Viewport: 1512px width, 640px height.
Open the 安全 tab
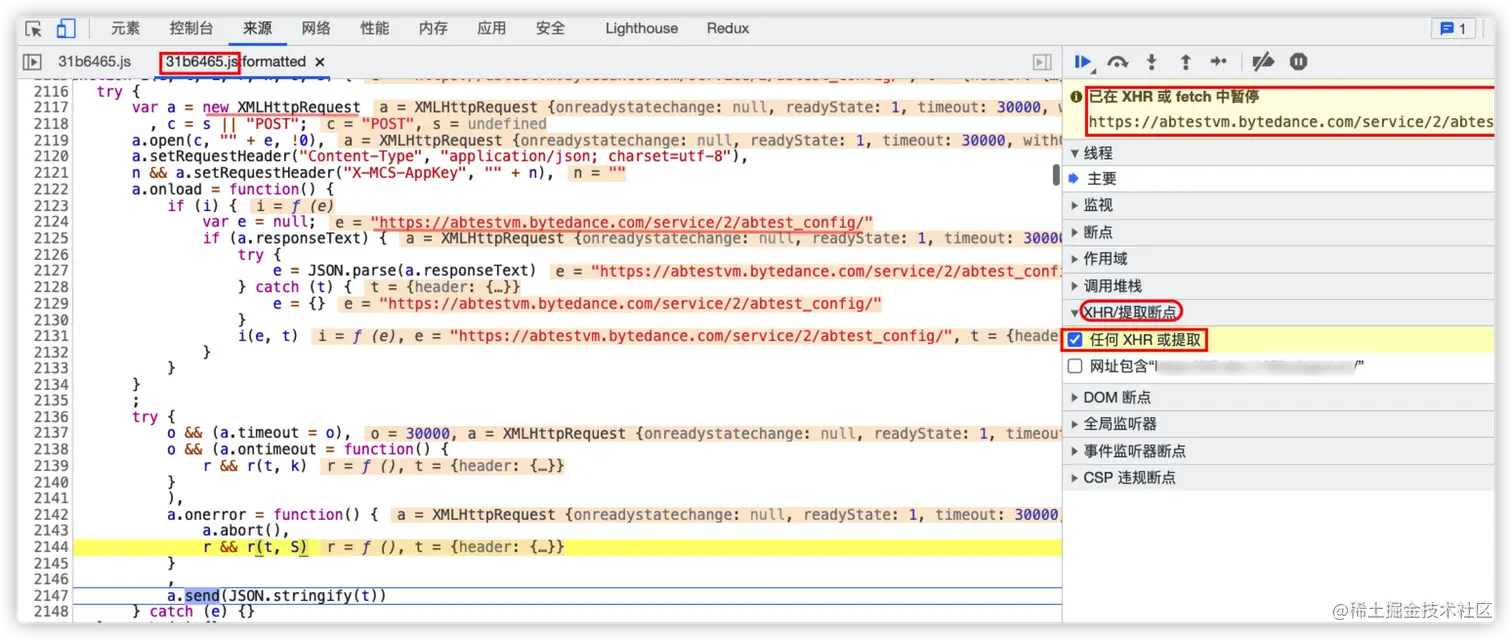click(x=550, y=28)
